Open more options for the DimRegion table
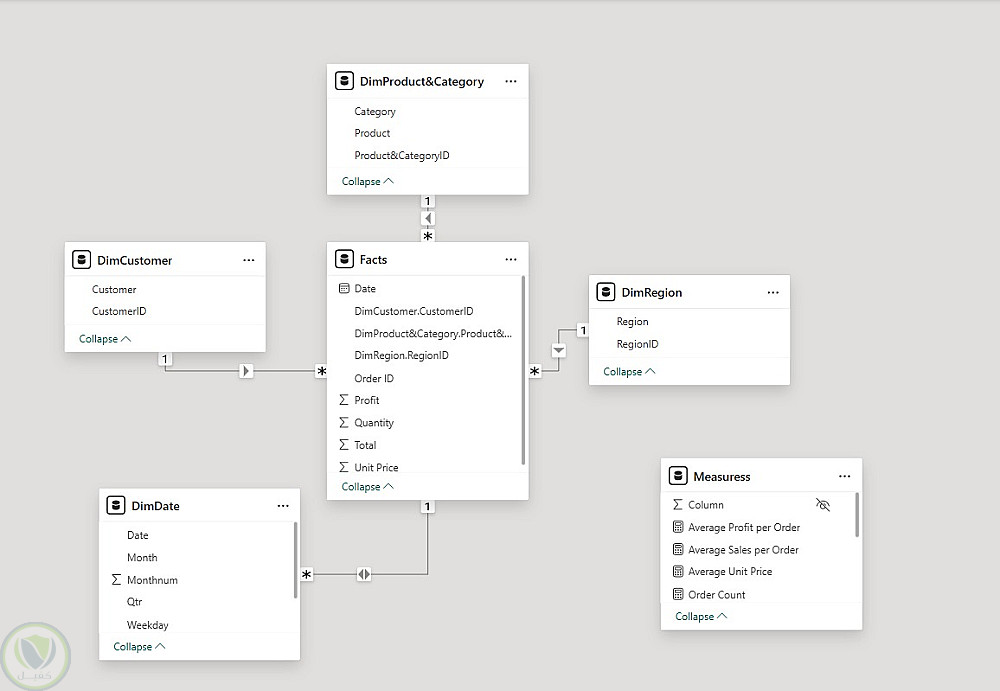 [x=773, y=292]
